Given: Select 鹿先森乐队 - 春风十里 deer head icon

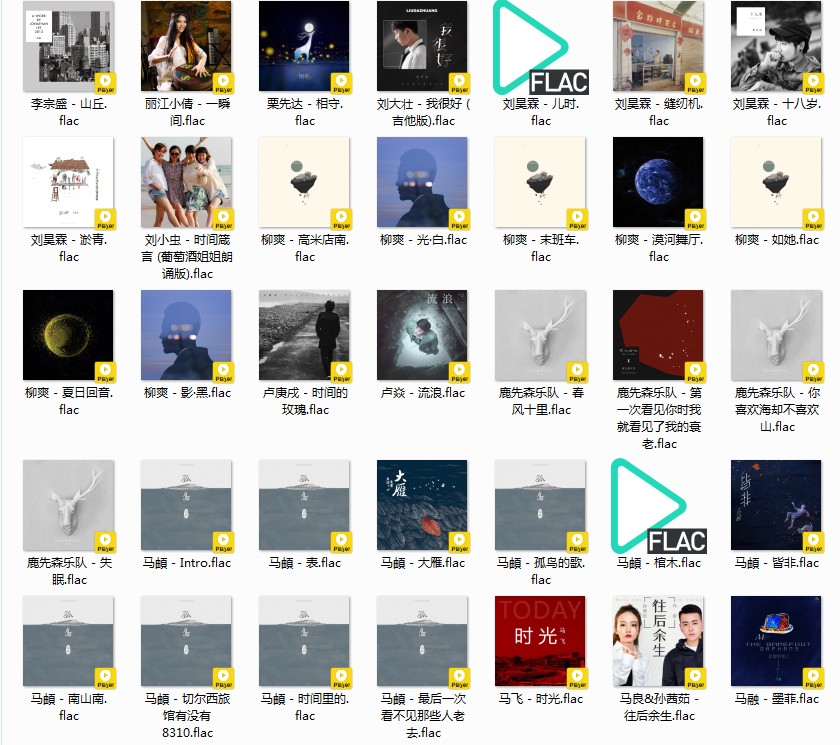Looking at the screenshot, I should coord(541,335).
